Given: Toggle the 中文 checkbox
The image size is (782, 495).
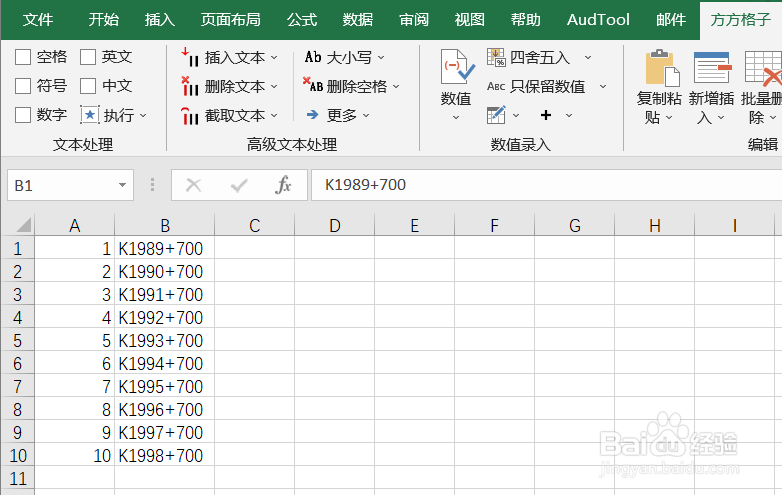Looking at the screenshot, I should (x=88, y=86).
